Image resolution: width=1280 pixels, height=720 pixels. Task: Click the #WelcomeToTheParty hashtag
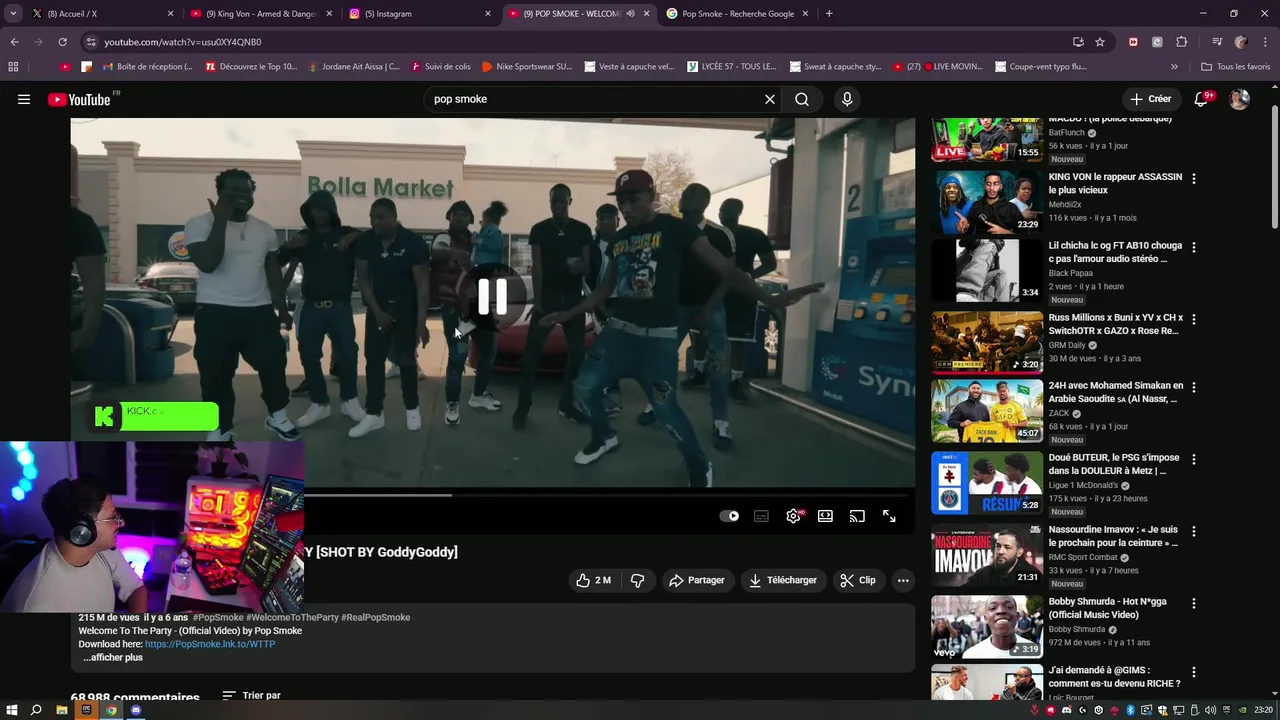(292, 617)
